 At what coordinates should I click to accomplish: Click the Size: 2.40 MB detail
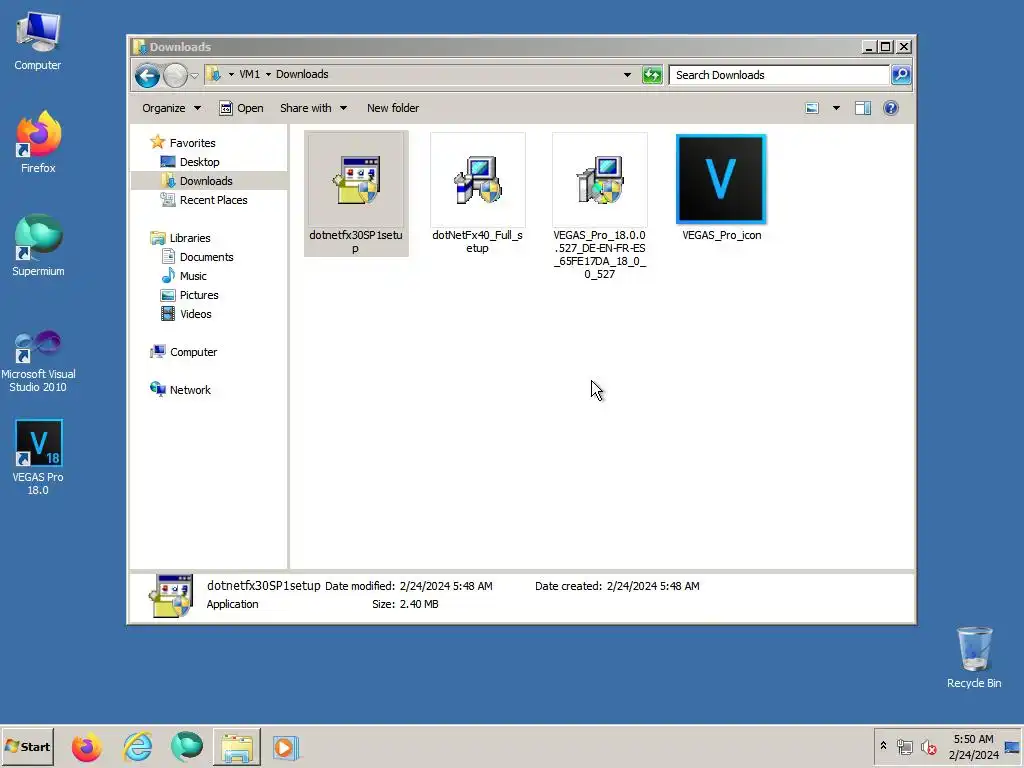(405, 604)
